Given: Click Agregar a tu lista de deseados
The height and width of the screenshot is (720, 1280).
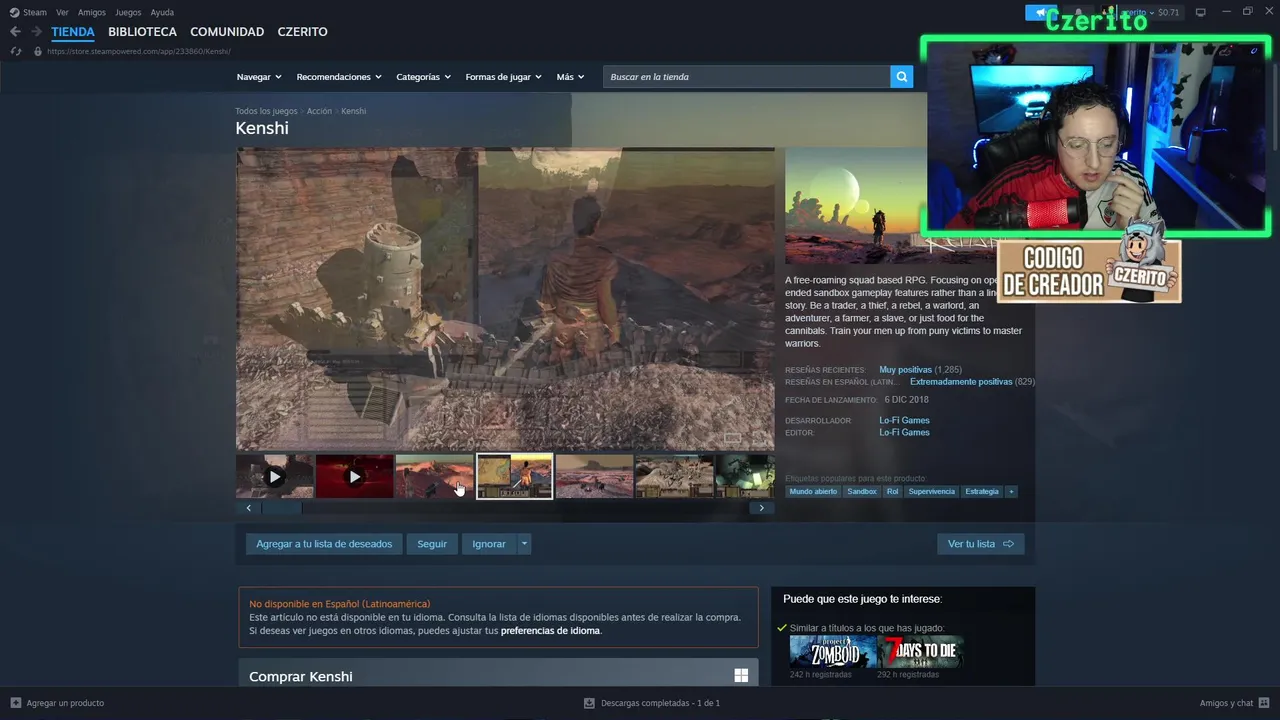Looking at the screenshot, I should point(324,544).
